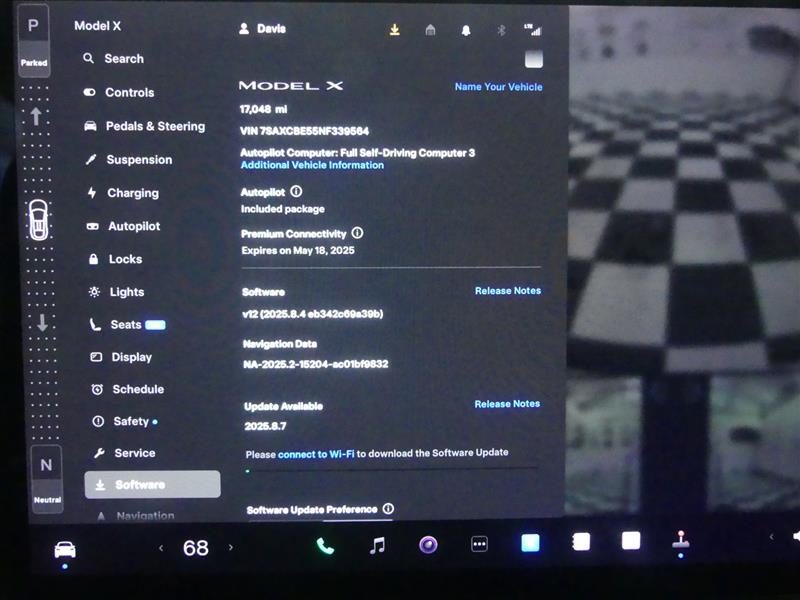Show Autopilot package info icon
The width and height of the screenshot is (800, 600).
click(296, 191)
